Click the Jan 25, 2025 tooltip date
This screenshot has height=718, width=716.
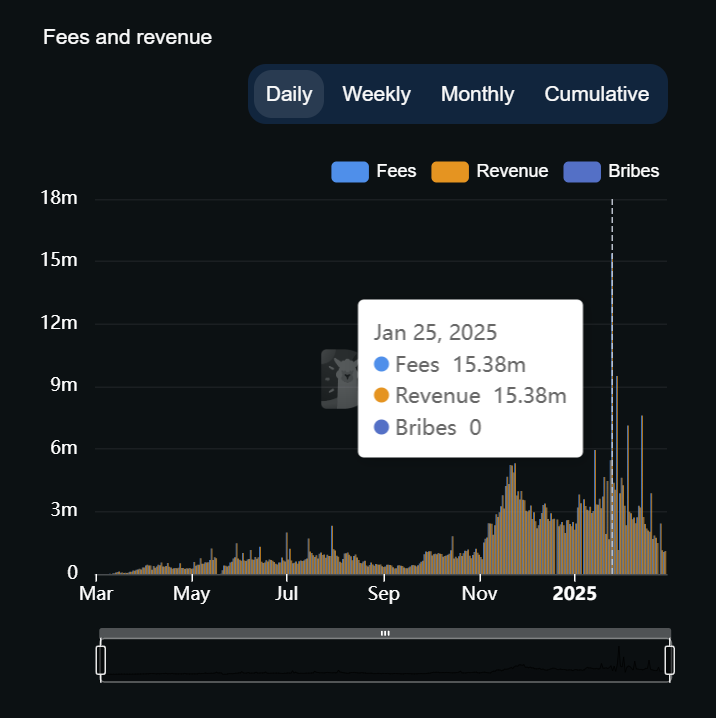(x=435, y=332)
